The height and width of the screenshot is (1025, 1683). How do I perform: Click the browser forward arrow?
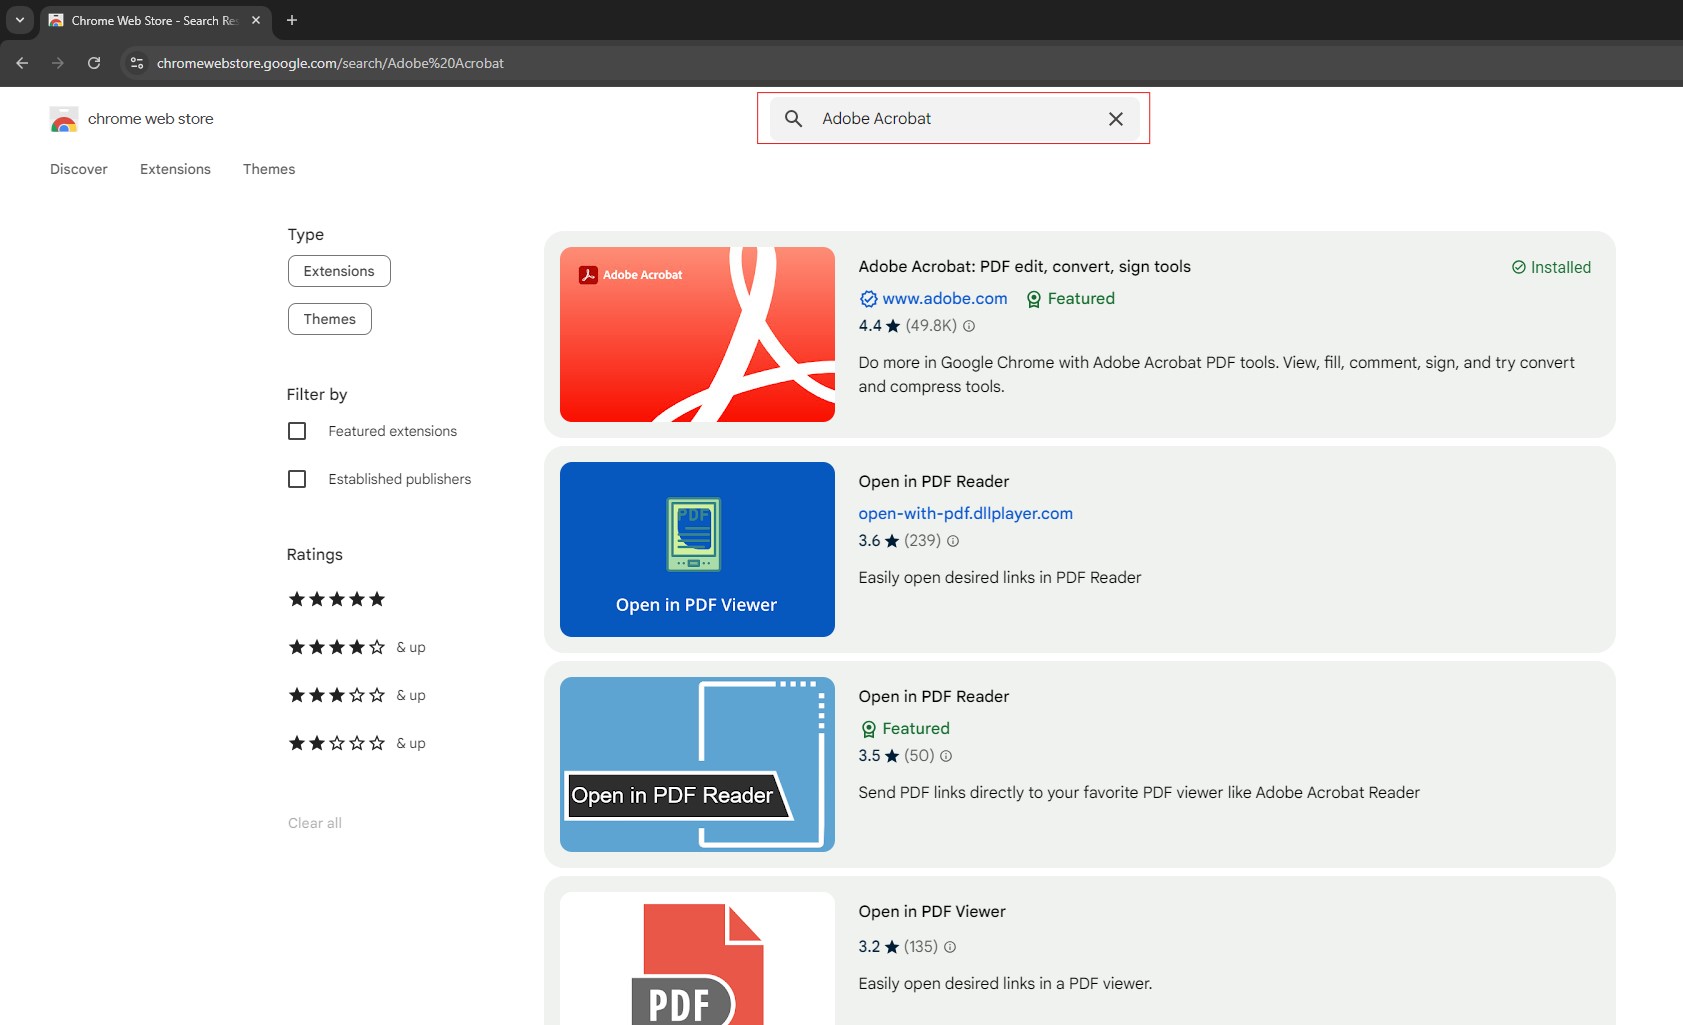pyautogui.click(x=58, y=63)
